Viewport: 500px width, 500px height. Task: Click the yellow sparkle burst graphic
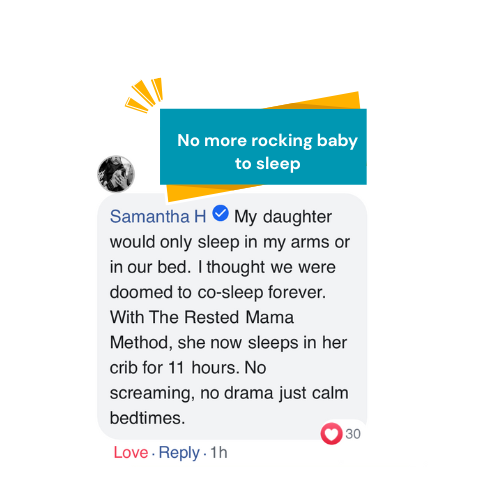(x=144, y=95)
